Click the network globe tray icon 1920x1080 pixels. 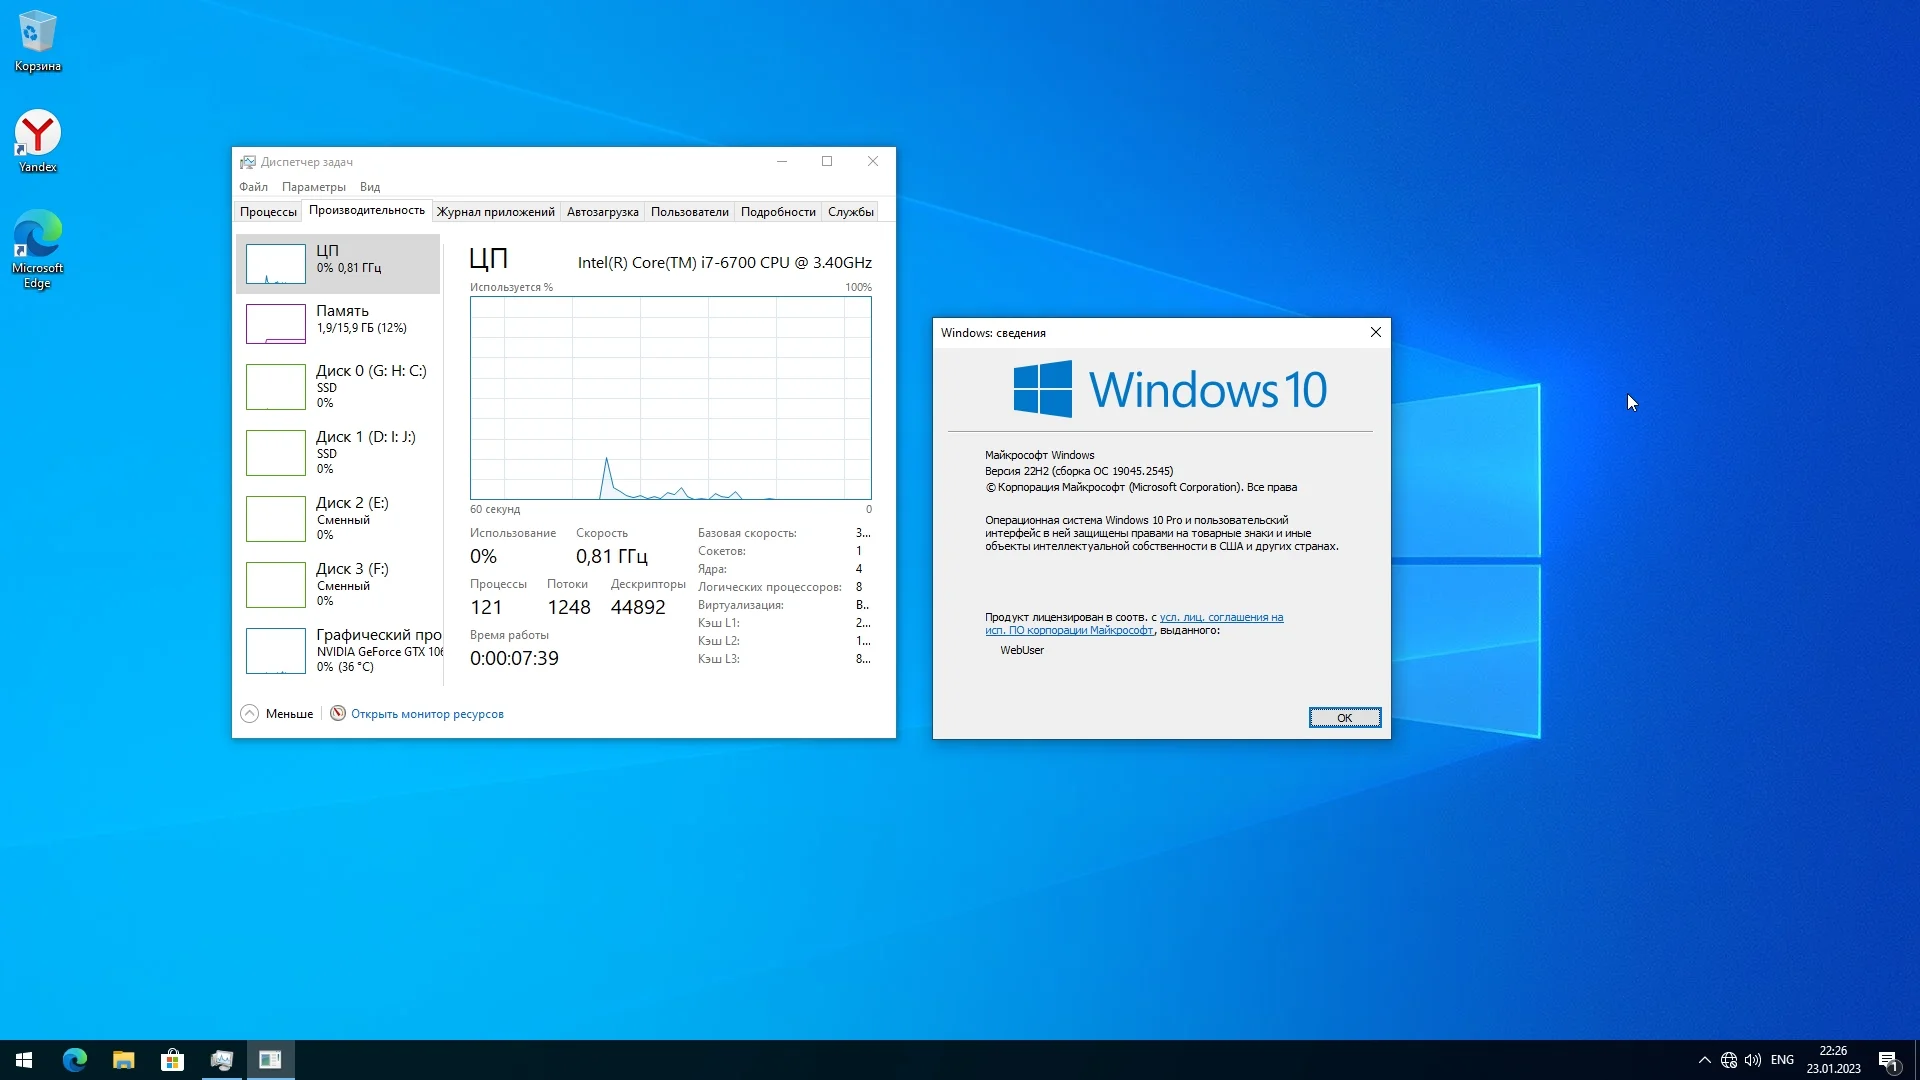click(x=1729, y=1060)
